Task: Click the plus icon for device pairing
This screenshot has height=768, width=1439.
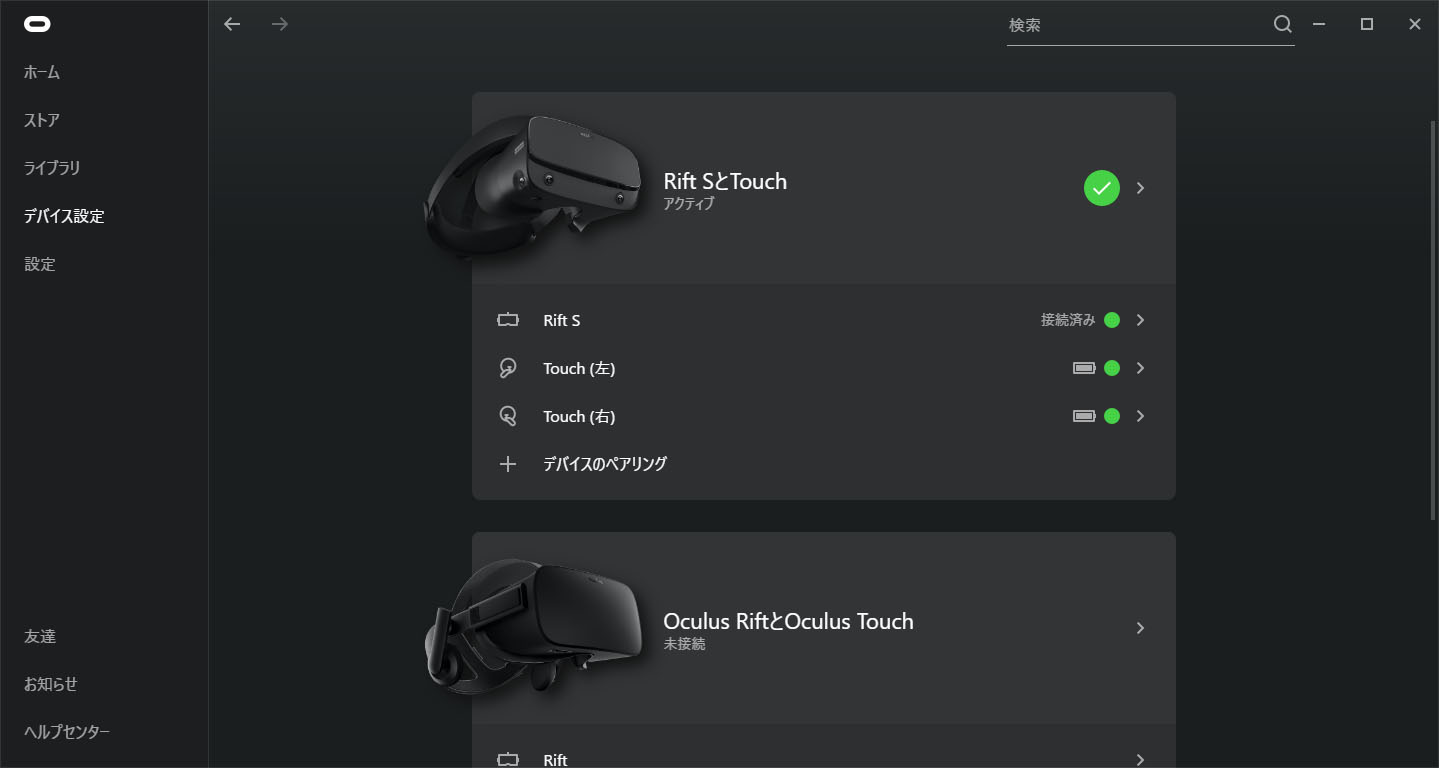Action: pos(508,464)
